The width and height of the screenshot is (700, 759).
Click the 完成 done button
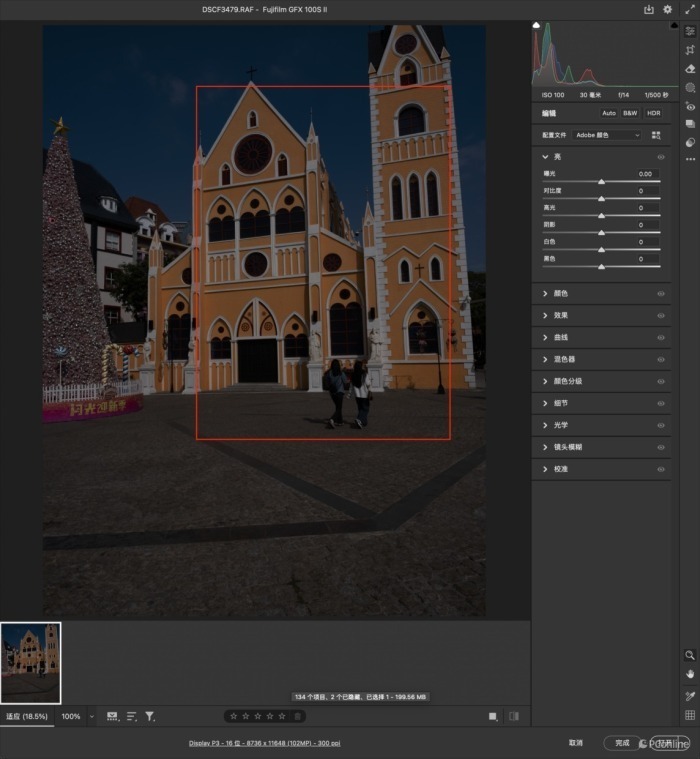click(x=622, y=743)
